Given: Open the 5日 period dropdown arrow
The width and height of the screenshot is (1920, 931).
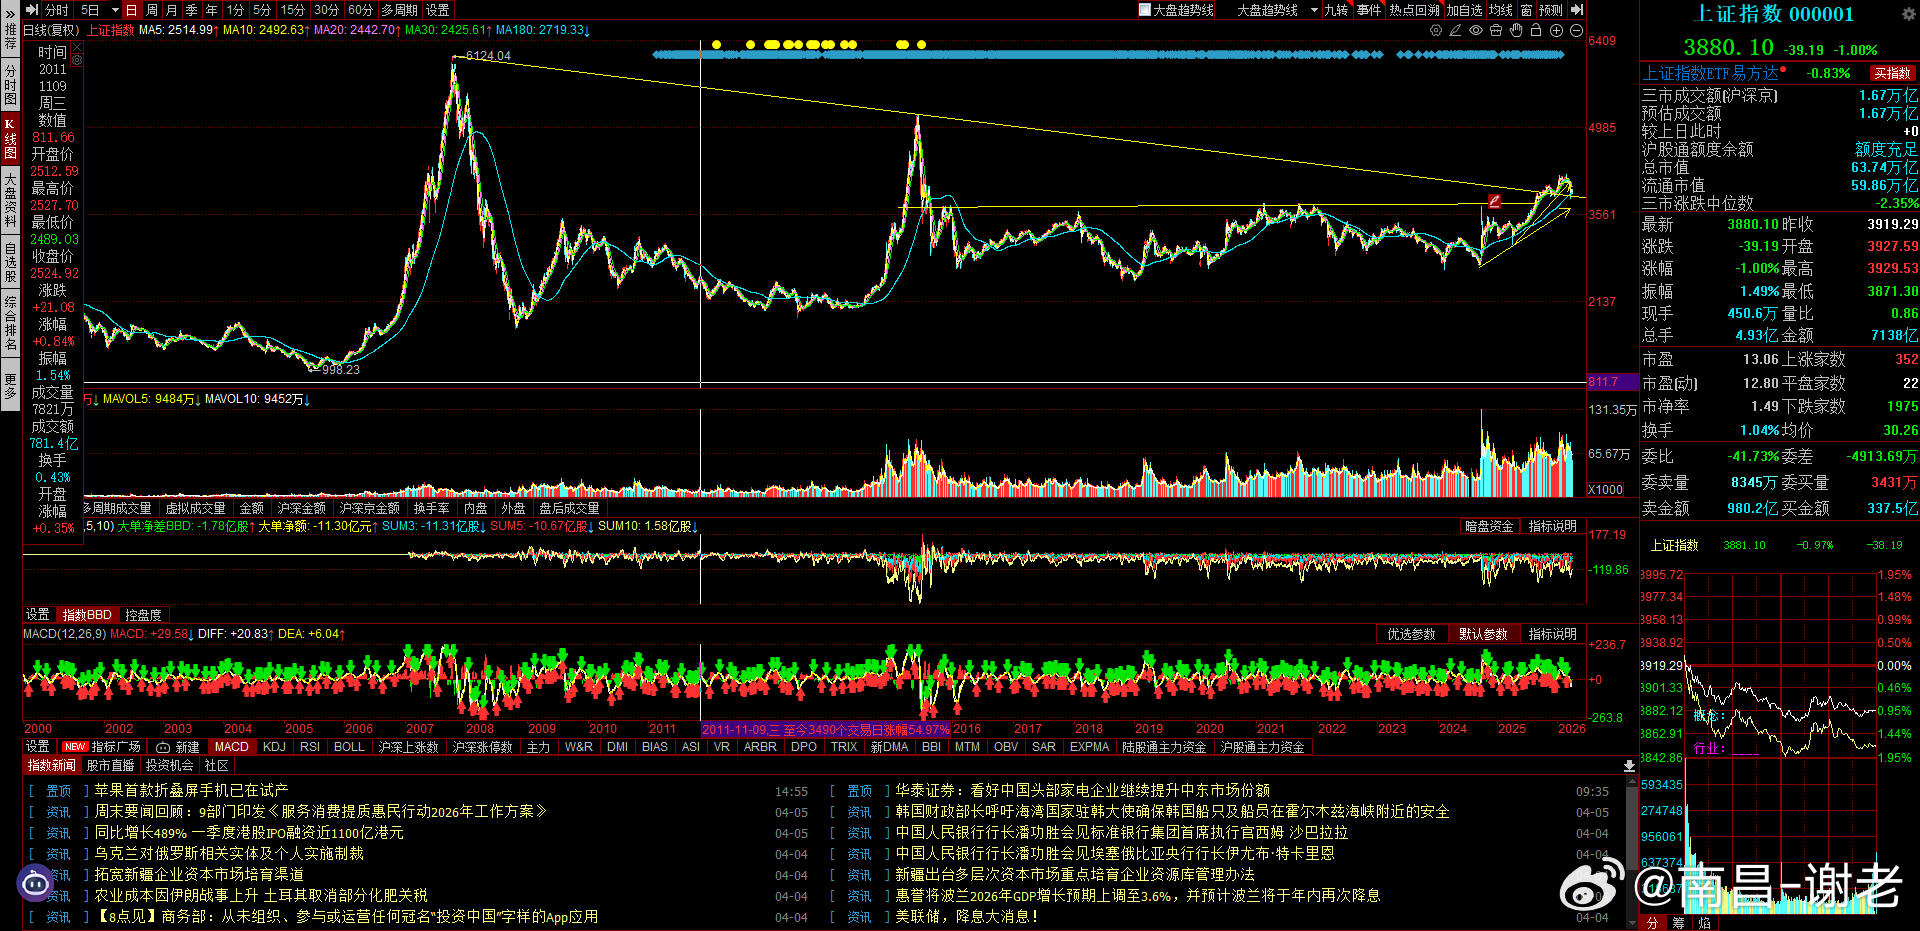Looking at the screenshot, I should pos(115,10).
